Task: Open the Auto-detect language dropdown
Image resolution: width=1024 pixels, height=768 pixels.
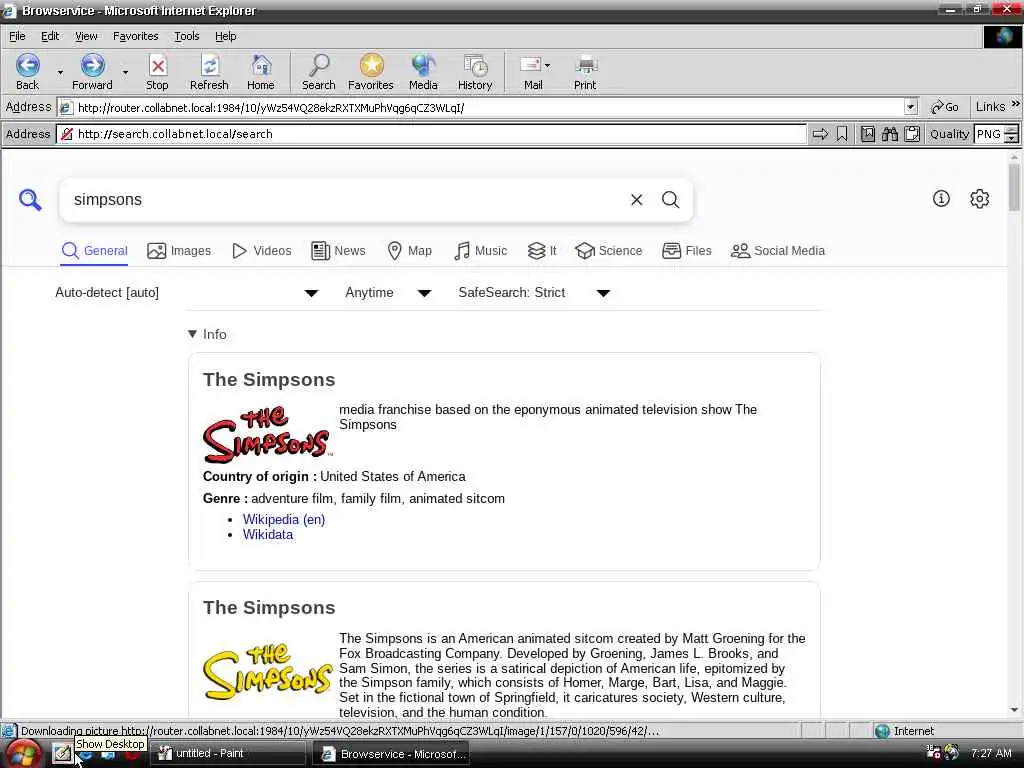Action: (x=187, y=293)
